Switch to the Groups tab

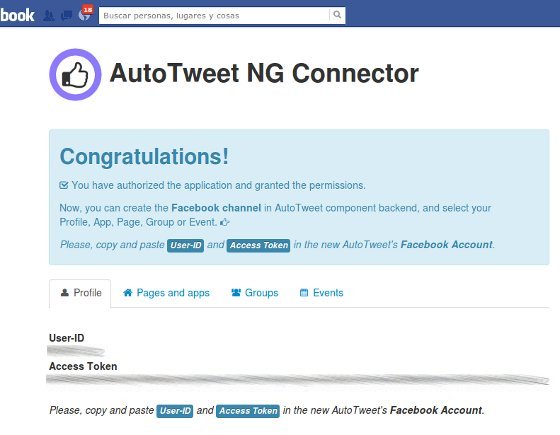tap(255, 293)
